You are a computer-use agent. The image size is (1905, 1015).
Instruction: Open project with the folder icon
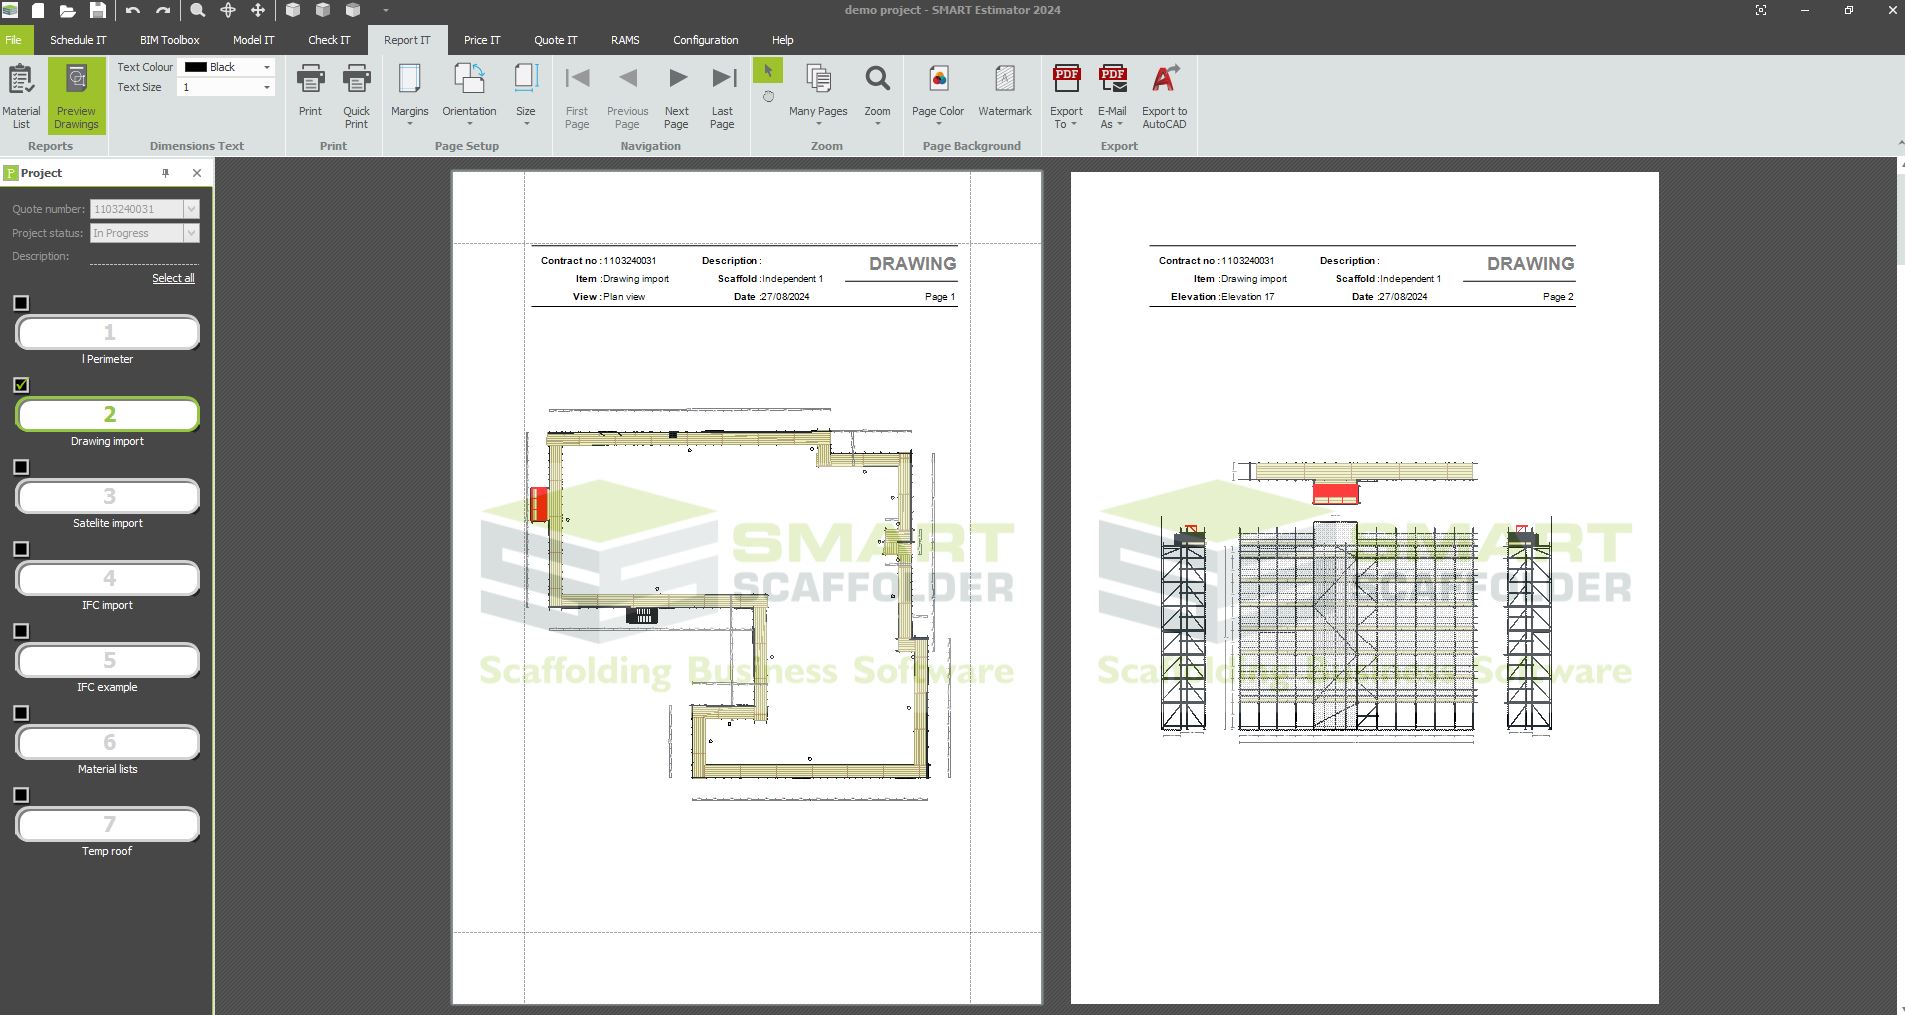click(x=67, y=10)
